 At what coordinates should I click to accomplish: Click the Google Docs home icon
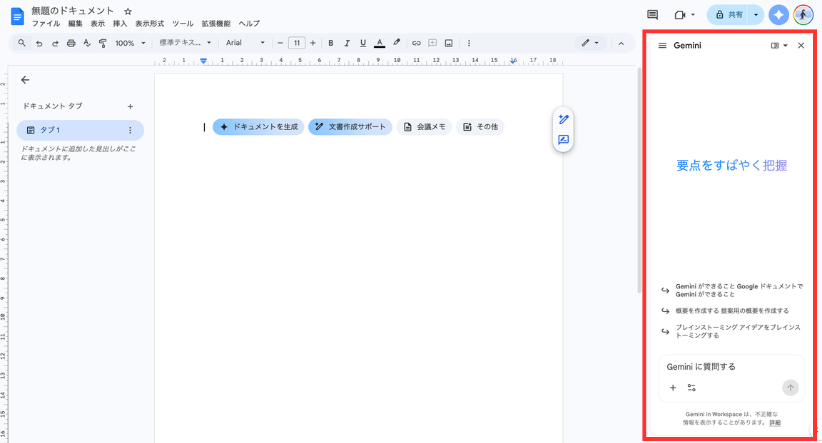point(17,17)
